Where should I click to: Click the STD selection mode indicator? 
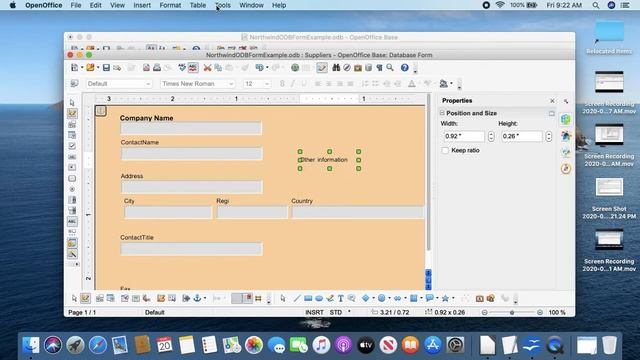[x=336, y=312]
